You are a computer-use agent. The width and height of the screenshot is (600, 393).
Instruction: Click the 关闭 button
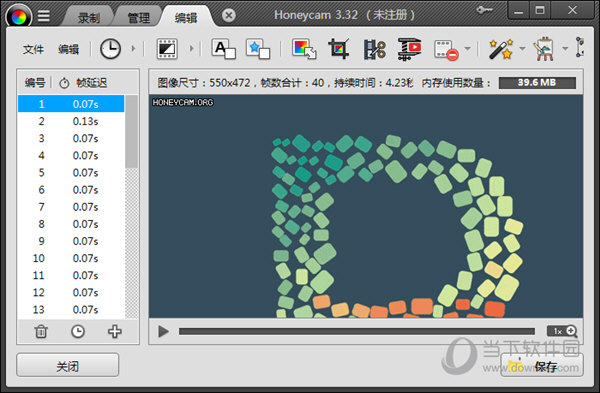click(x=68, y=365)
